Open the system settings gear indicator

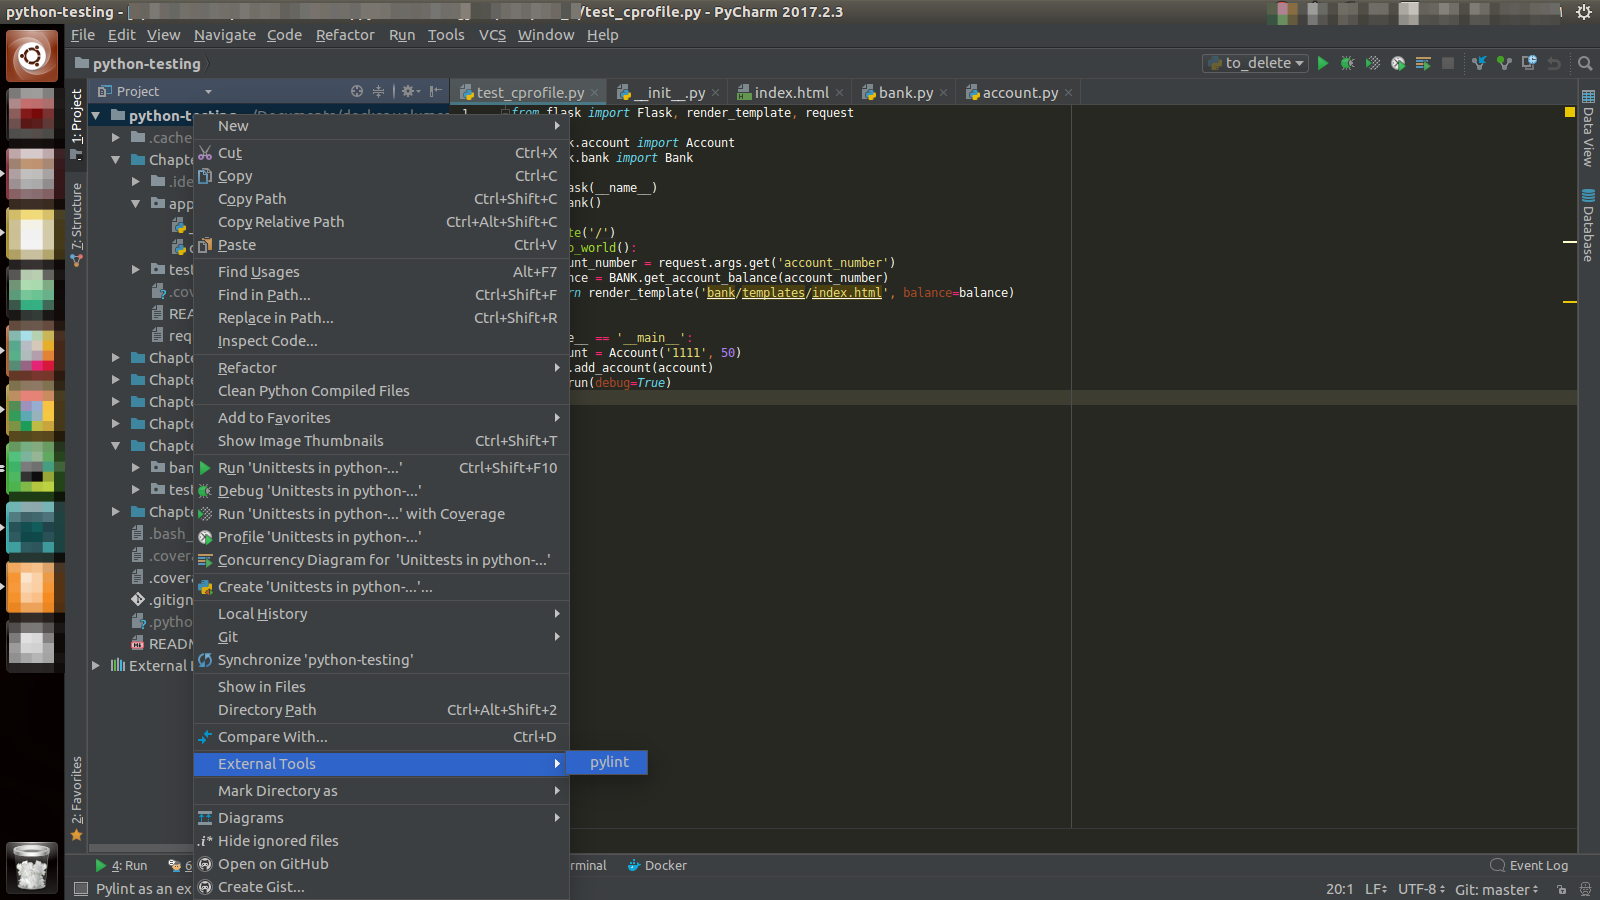point(1584,12)
